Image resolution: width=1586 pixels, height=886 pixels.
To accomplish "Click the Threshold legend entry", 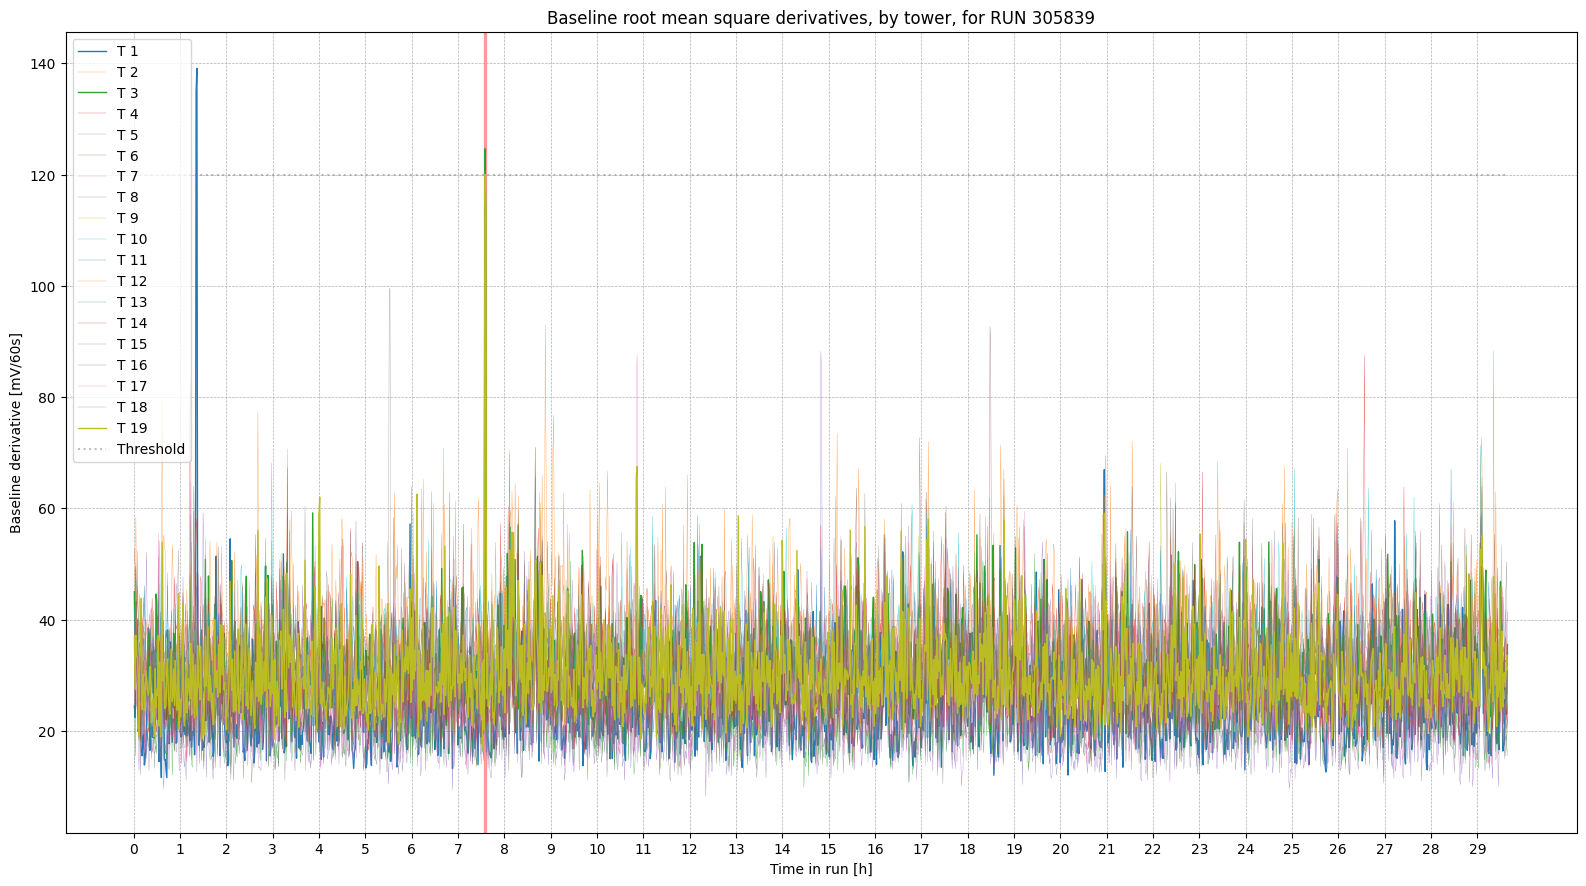I will click(150, 449).
